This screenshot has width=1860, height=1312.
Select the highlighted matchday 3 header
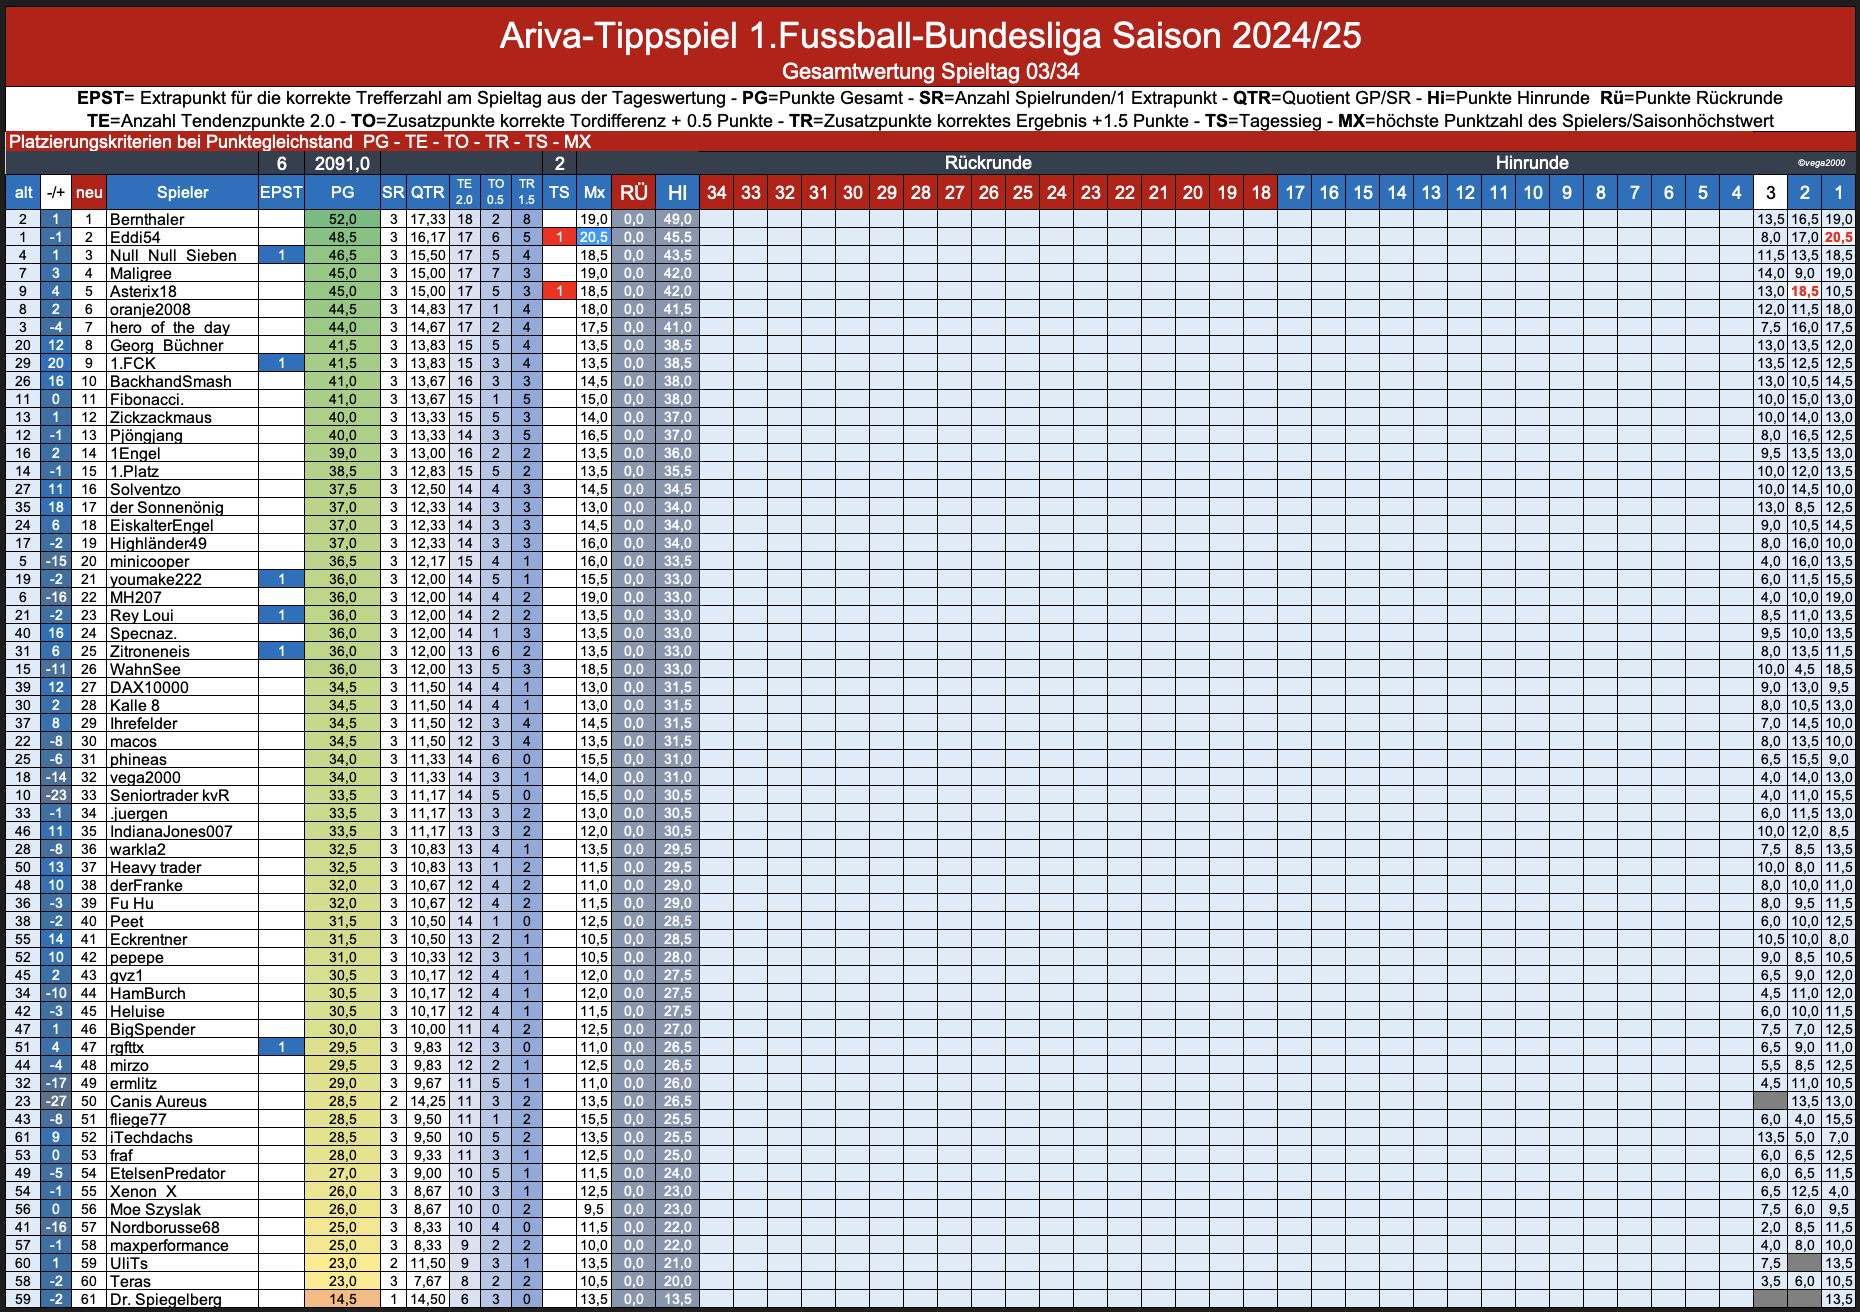pyautogui.click(x=1771, y=193)
